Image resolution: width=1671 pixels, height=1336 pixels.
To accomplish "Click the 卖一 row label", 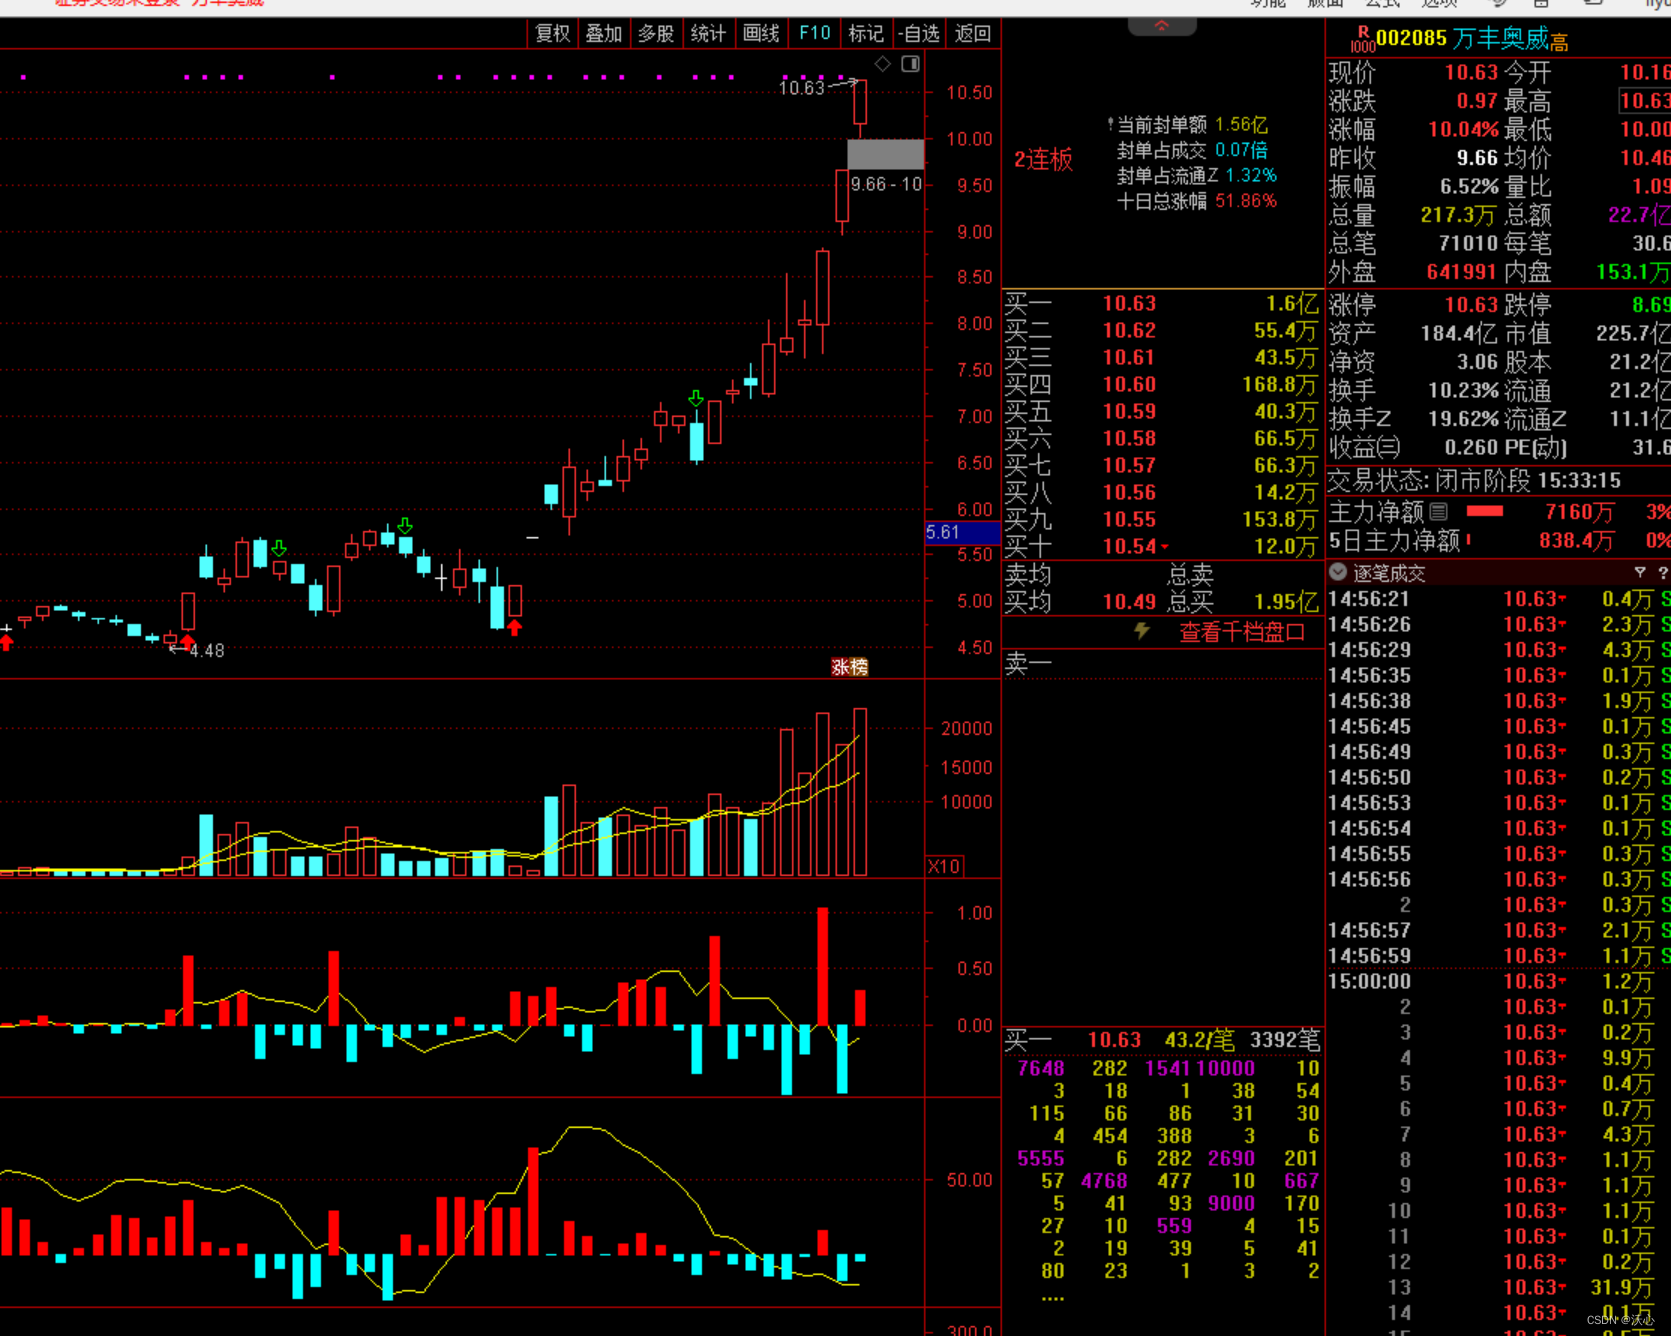I will 1028,663.
